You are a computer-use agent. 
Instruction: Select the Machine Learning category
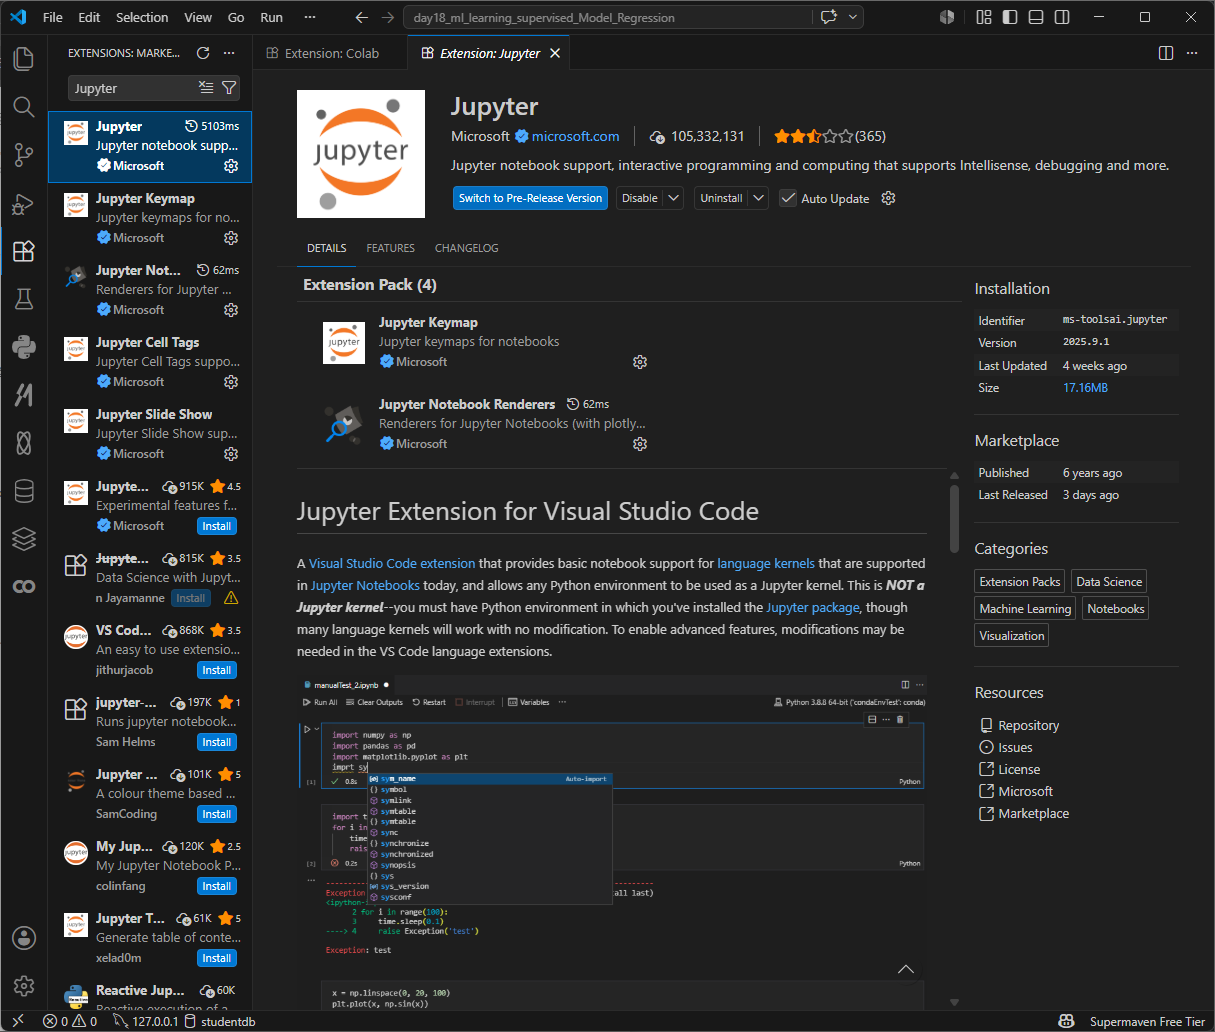1025,608
